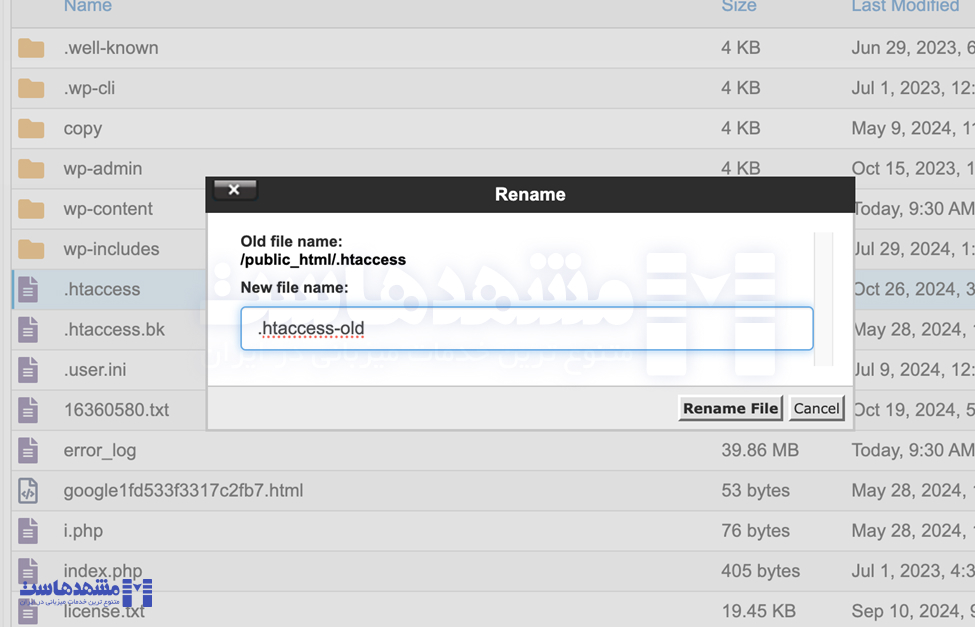The height and width of the screenshot is (627, 975).
Task: Close the Rename dialog with X
Action: (234, 190)
